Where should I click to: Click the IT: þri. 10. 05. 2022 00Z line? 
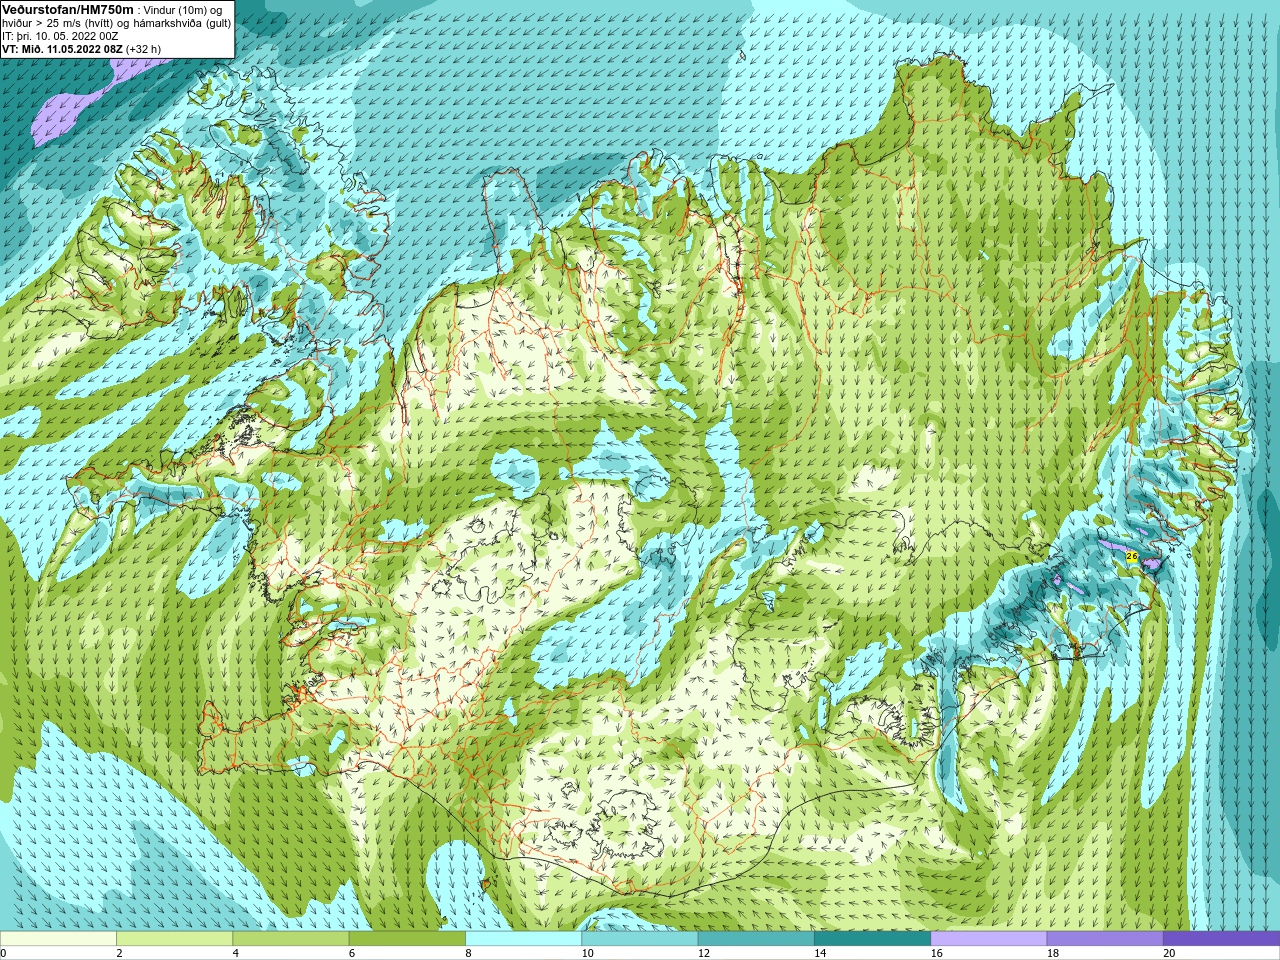(60, 36)
